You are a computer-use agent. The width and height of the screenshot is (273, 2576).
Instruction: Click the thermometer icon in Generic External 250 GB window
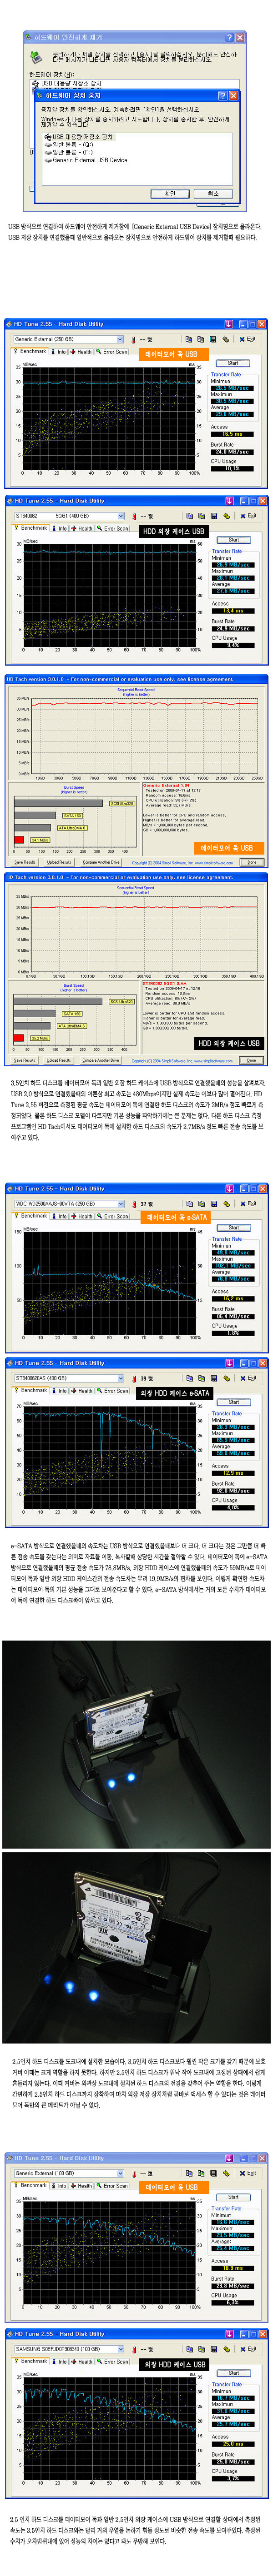click(135, 339)
